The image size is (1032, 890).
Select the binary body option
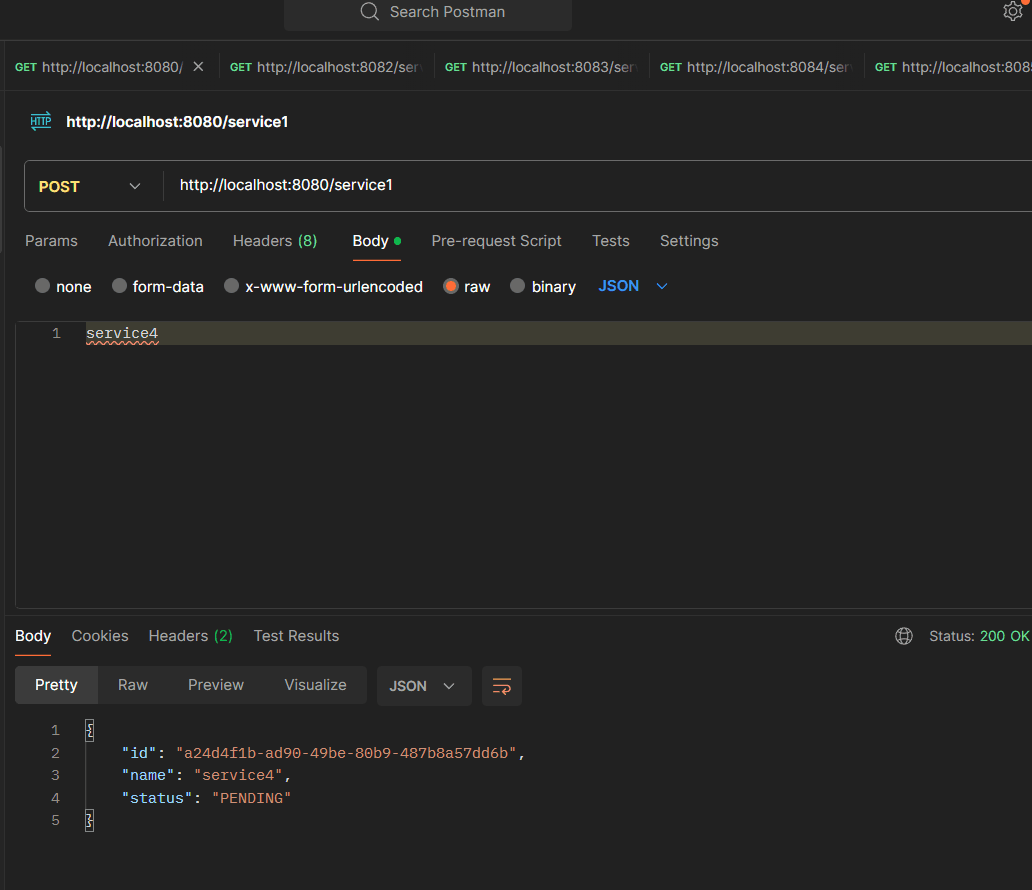(518, 286)
